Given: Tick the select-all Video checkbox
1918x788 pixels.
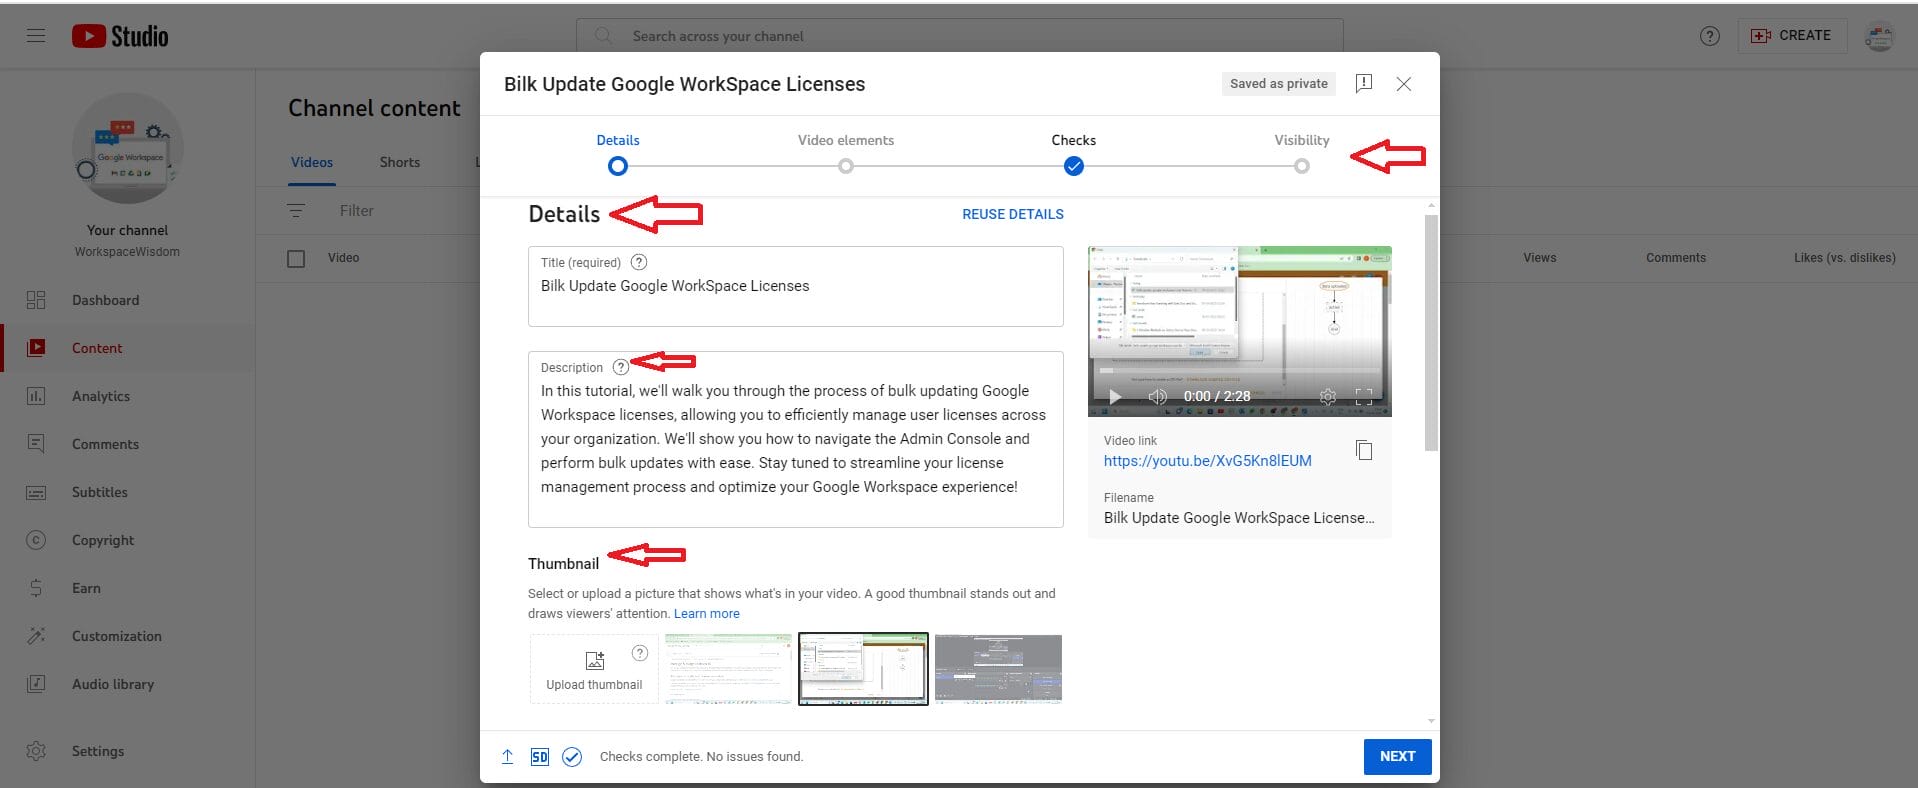Looking at the screenshot, I should [296, 258].
